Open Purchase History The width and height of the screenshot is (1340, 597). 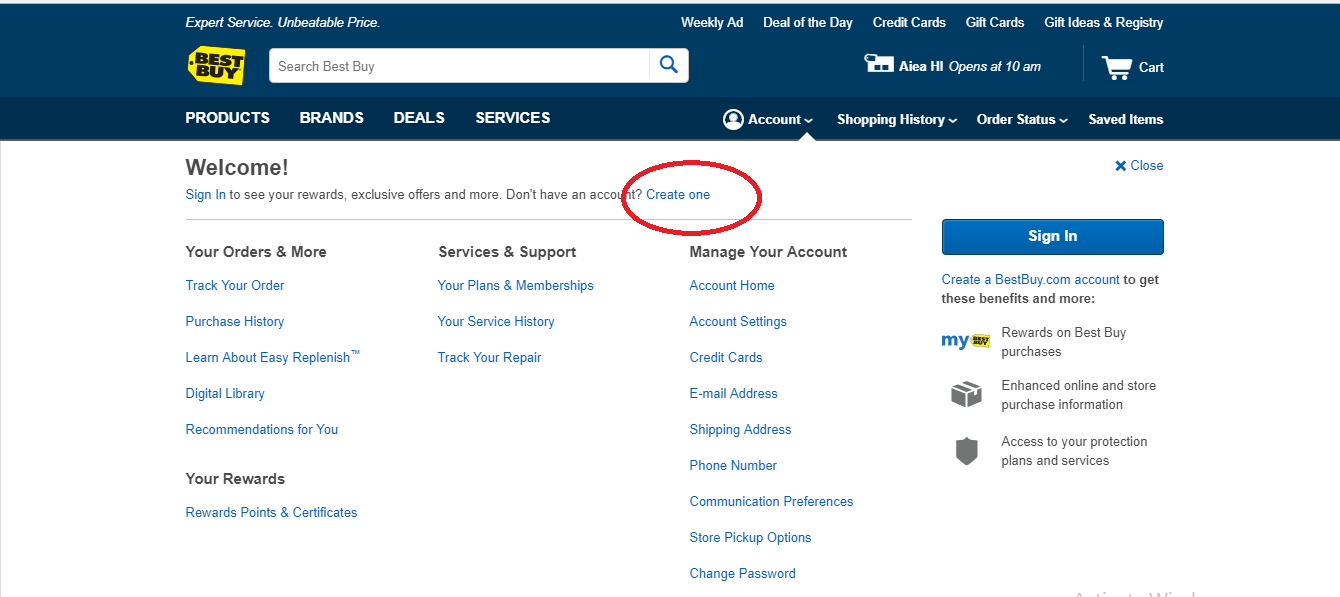235,321
